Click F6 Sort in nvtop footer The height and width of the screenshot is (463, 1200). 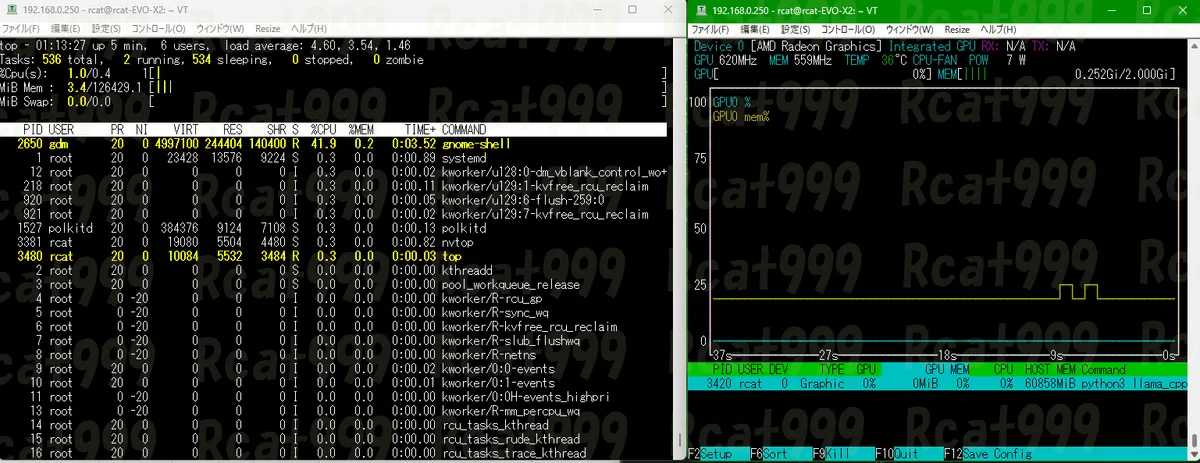point(771,455)
